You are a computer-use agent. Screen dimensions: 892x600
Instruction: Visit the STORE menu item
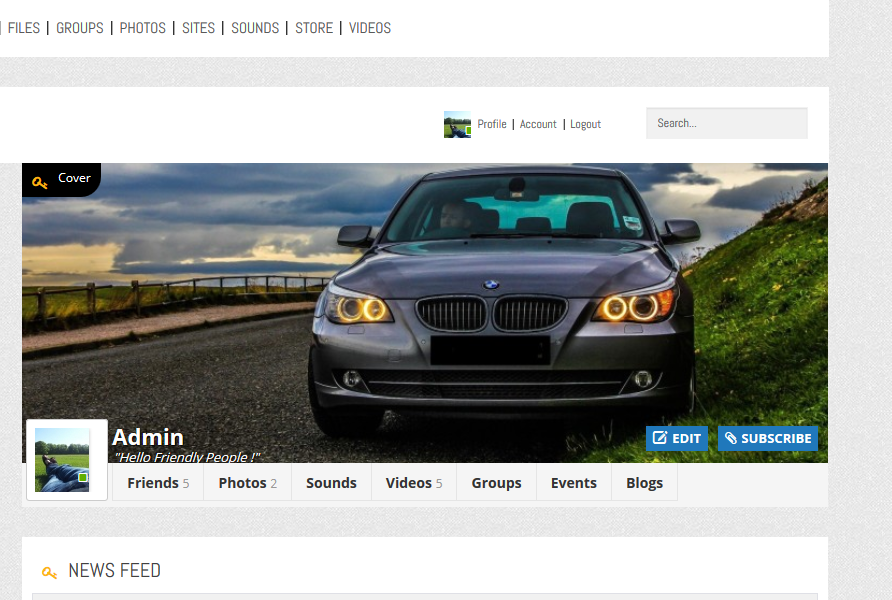tap(314, 28)
